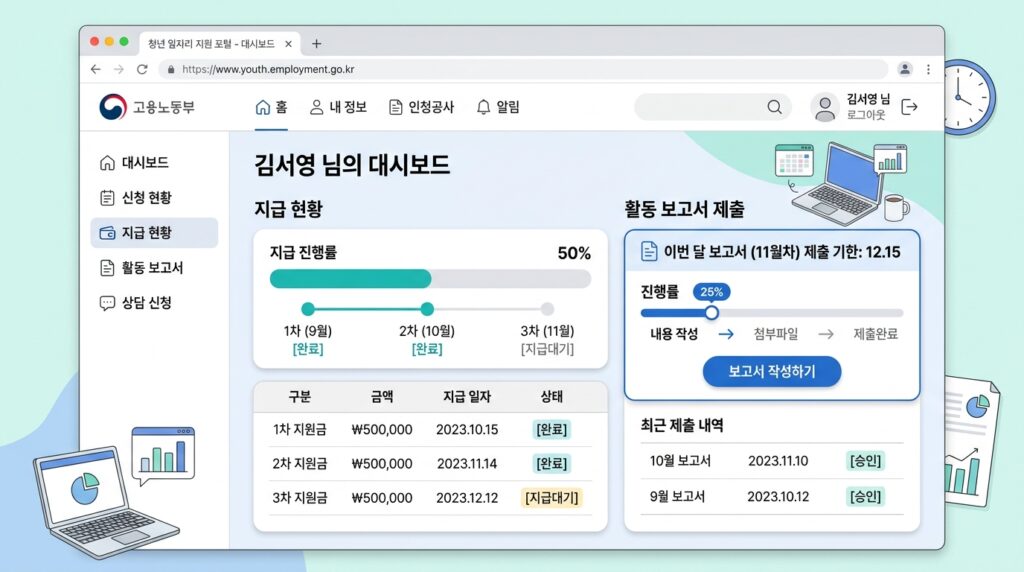Image resolution: width=1024 pixels, height=572 pixels.
Task: Click the [승인] badge for 10월 보고서
Action: click(x=865, y=461)
